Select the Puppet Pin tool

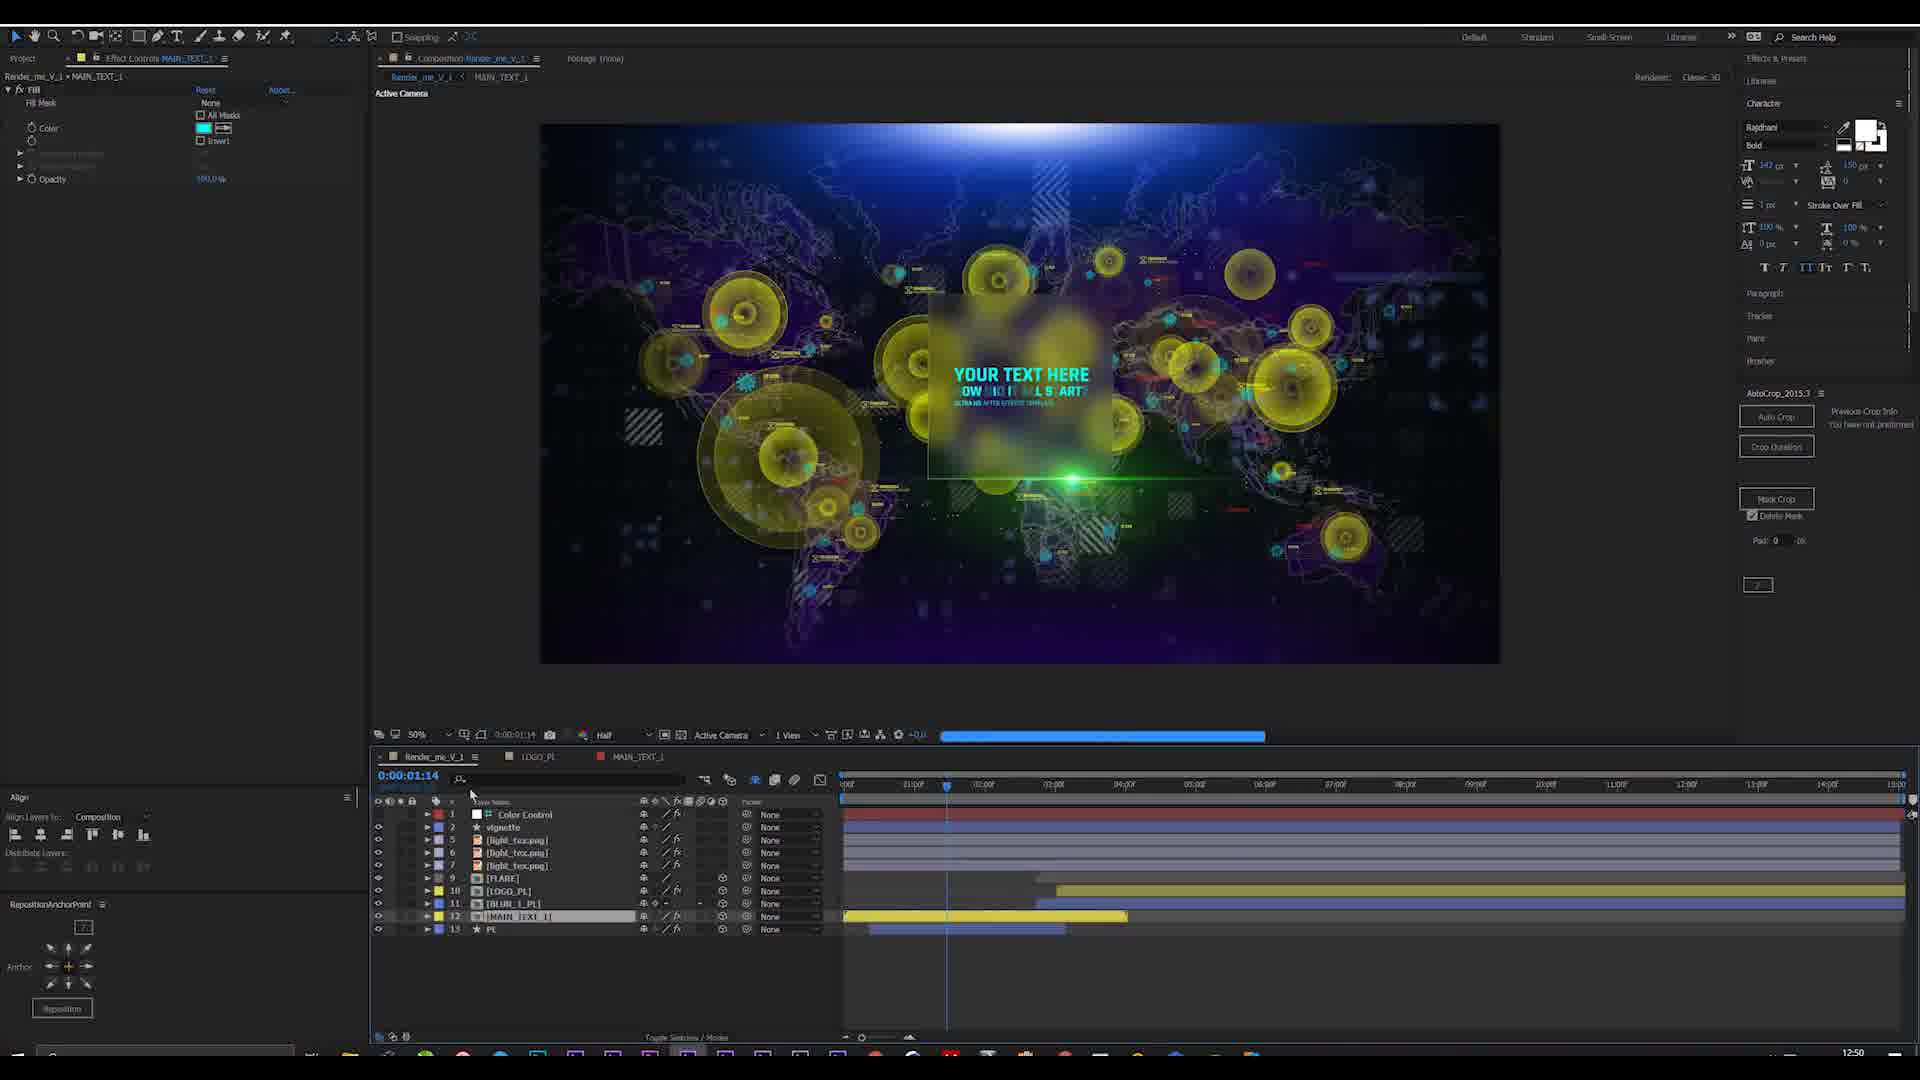pyautogui.click(x=286, y=36)
